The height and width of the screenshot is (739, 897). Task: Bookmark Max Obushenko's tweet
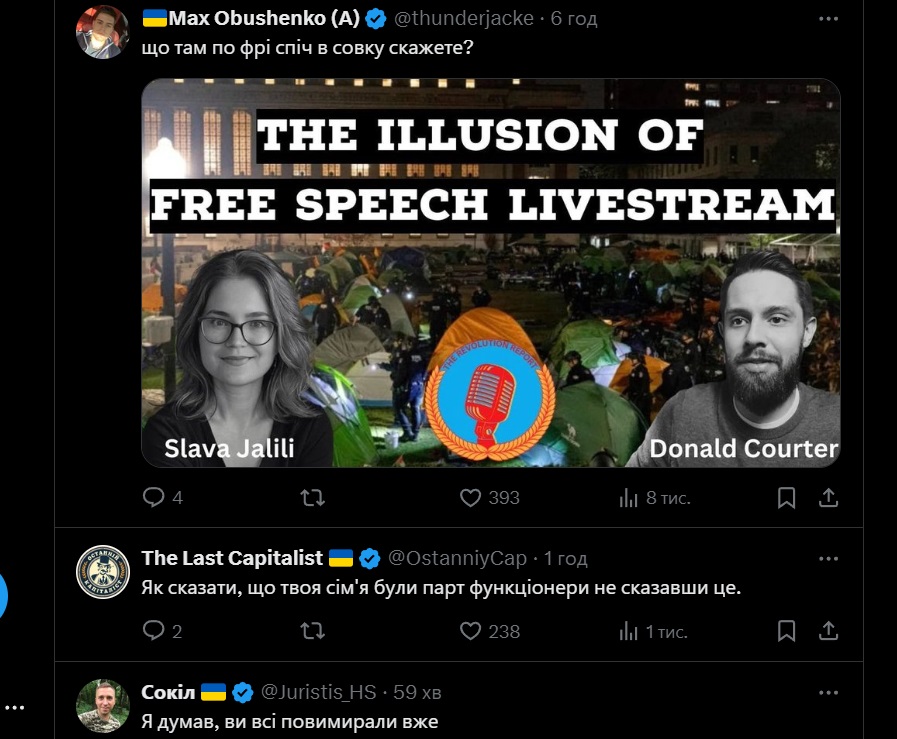(x=787, y=498)
